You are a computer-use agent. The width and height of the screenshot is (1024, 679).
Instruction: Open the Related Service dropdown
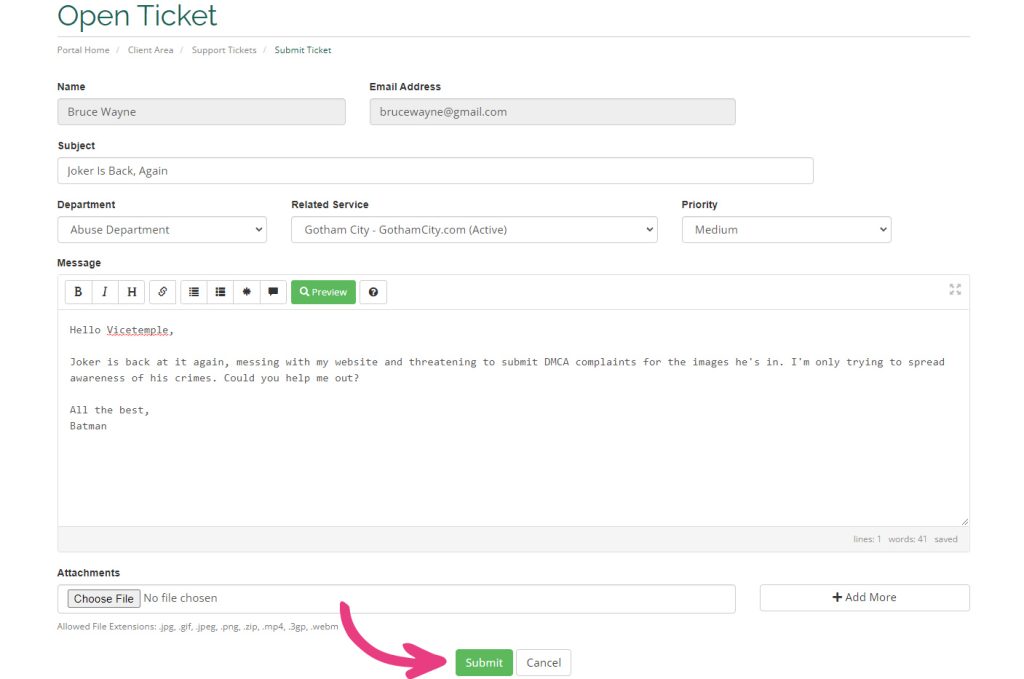coord(474,230)
